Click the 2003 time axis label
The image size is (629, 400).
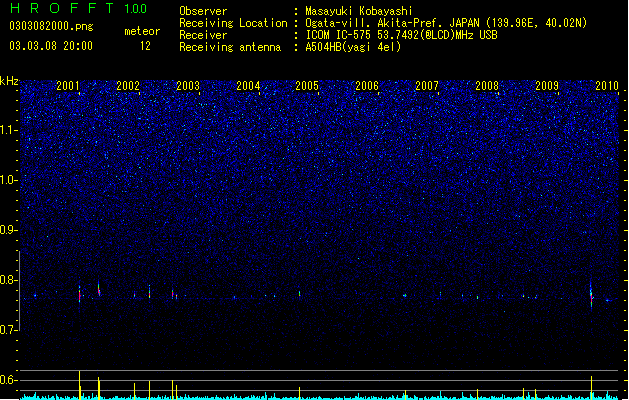pos(188,85)
